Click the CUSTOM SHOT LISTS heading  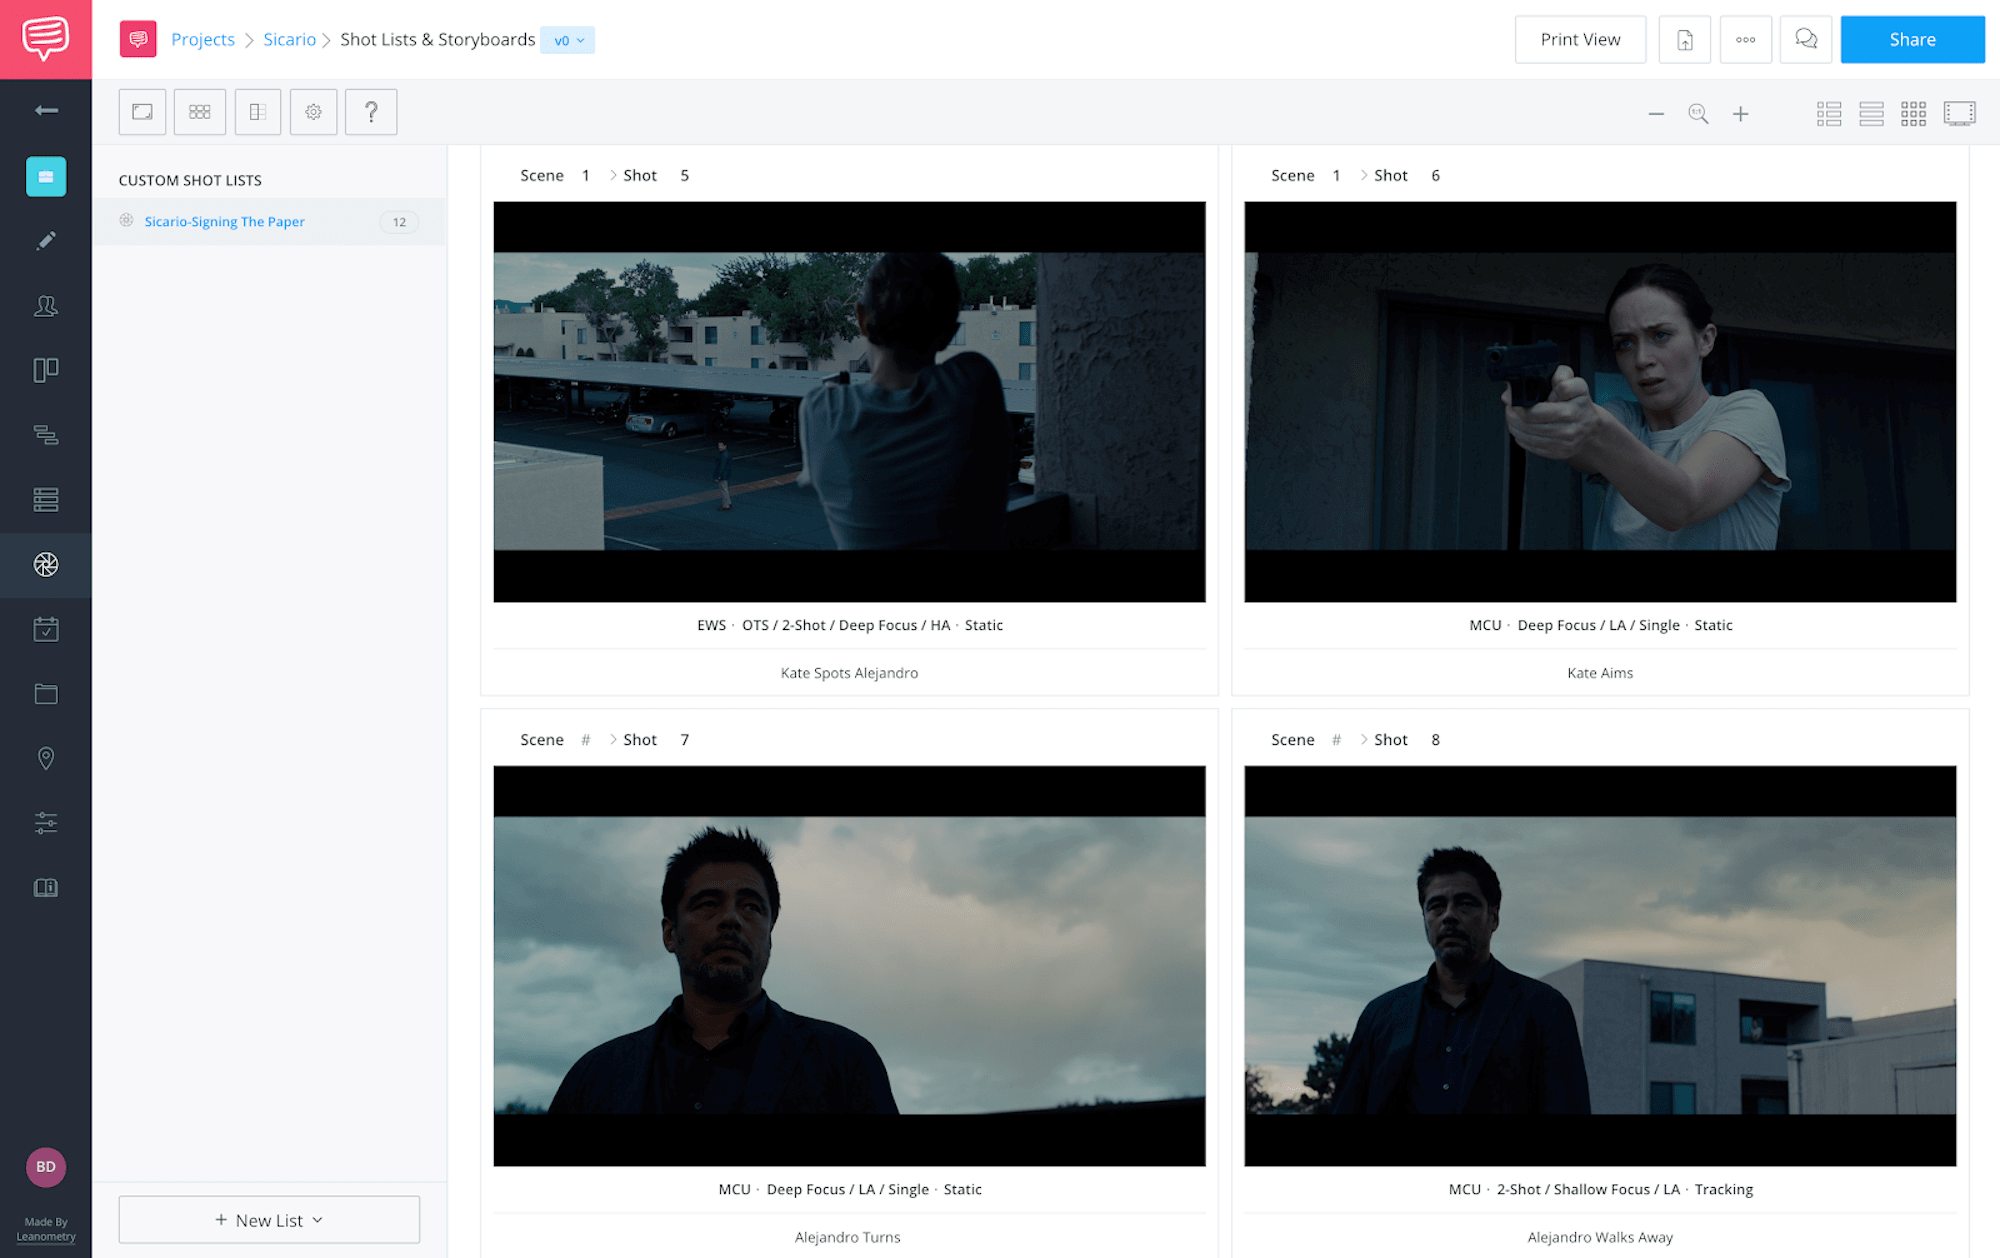point(190,180)
